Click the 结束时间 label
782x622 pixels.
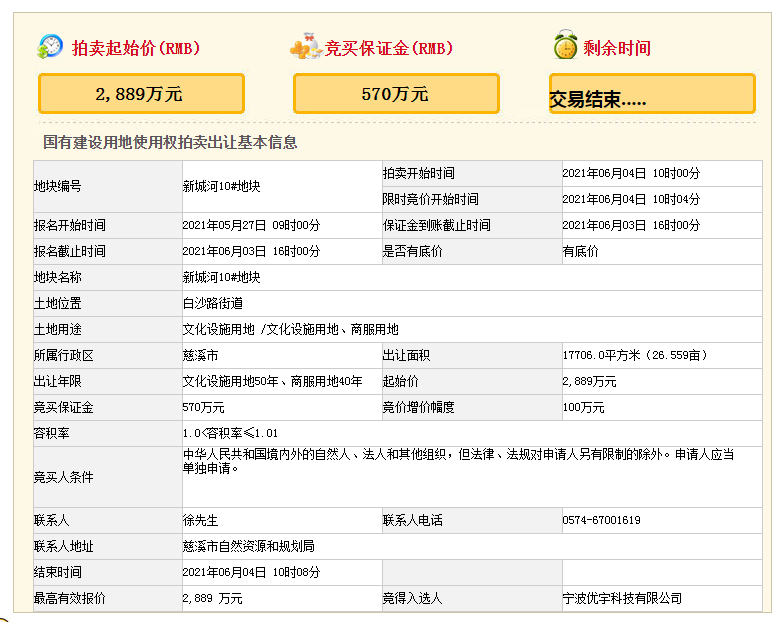[x=58, y=572]
